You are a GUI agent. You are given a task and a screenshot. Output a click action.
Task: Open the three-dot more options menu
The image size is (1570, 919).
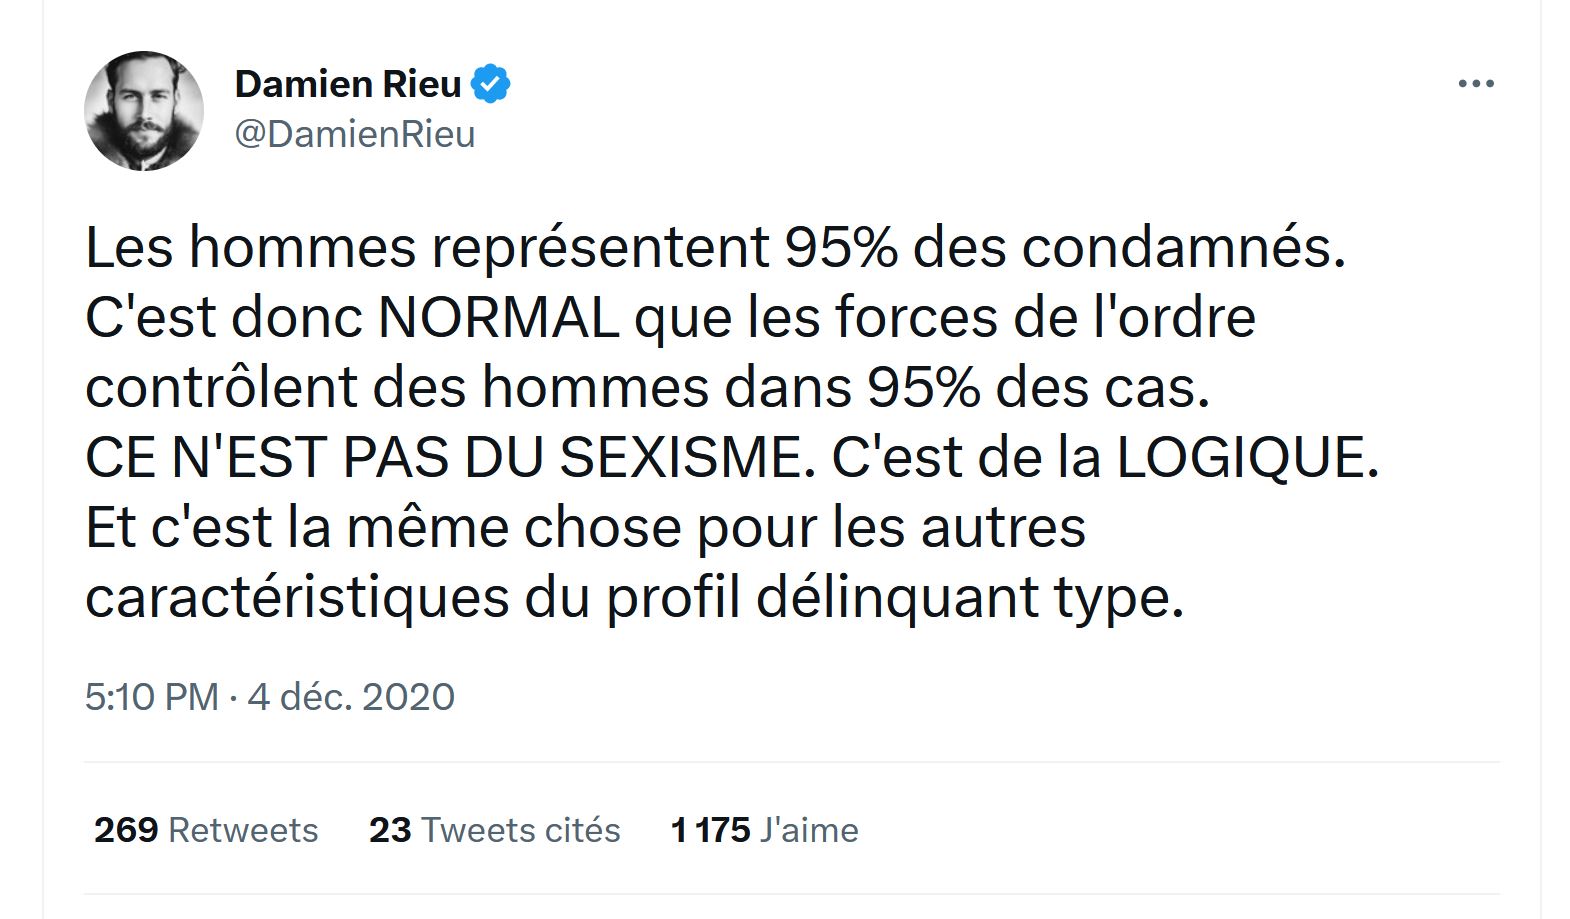1475,84
